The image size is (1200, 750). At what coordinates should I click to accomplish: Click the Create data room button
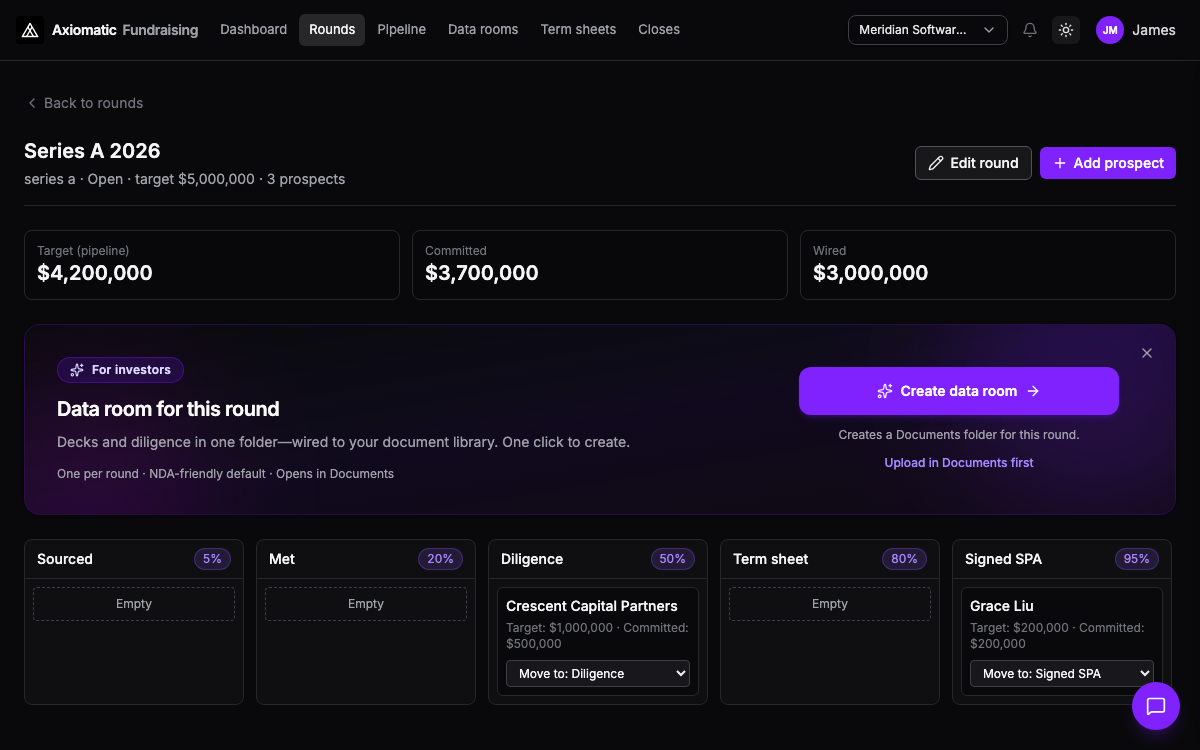(958, 391)
